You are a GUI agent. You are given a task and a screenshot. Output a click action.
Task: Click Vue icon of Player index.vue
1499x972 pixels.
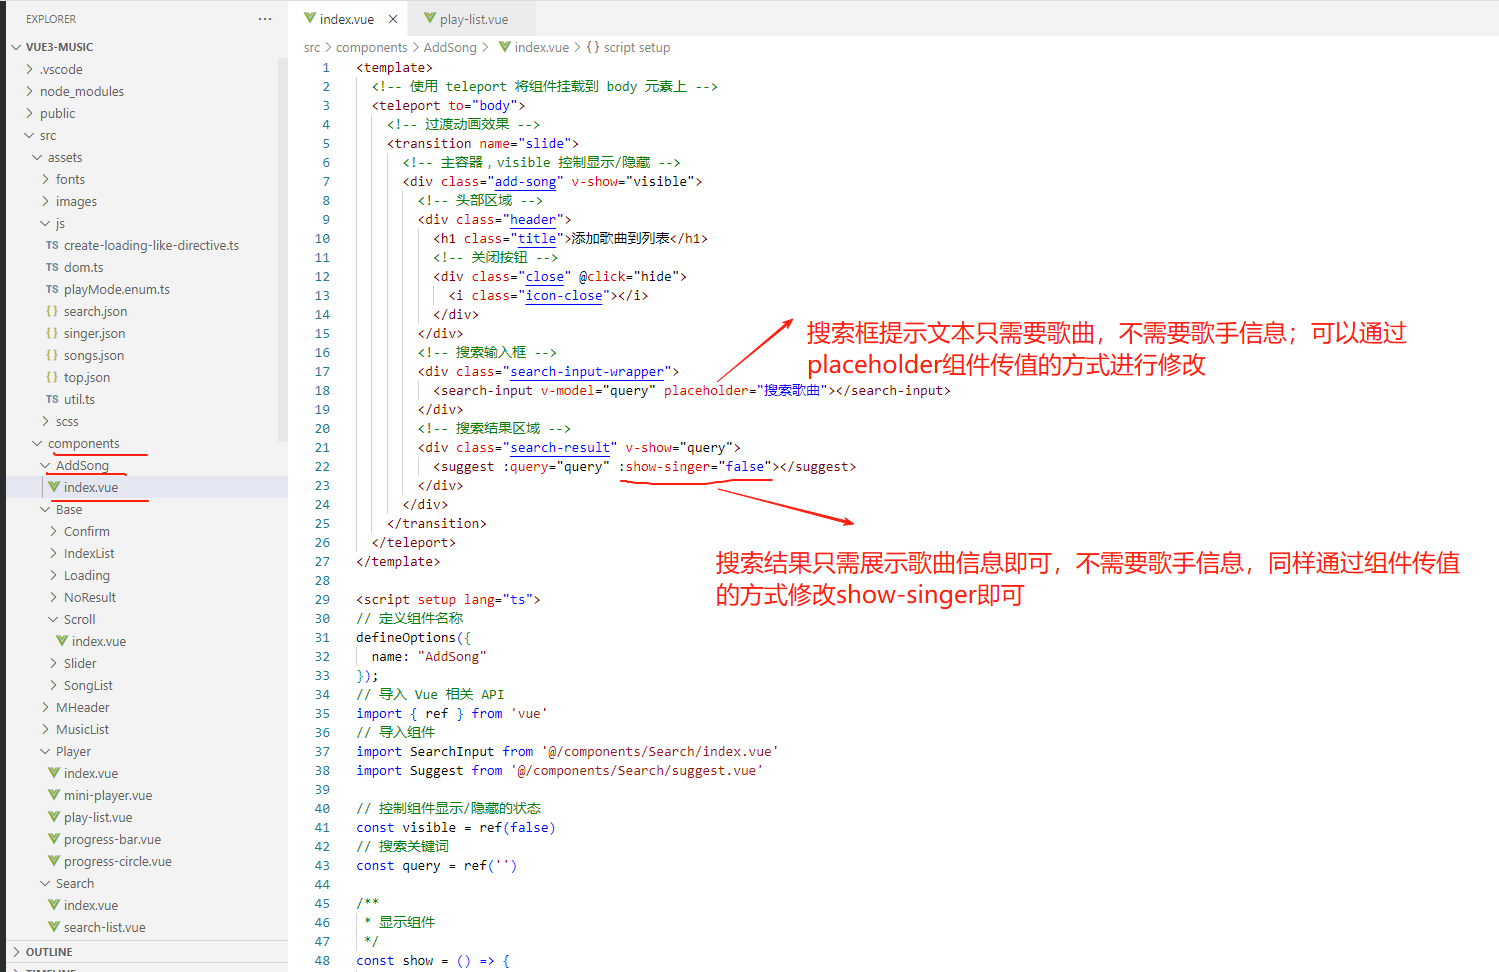(54, 773)
